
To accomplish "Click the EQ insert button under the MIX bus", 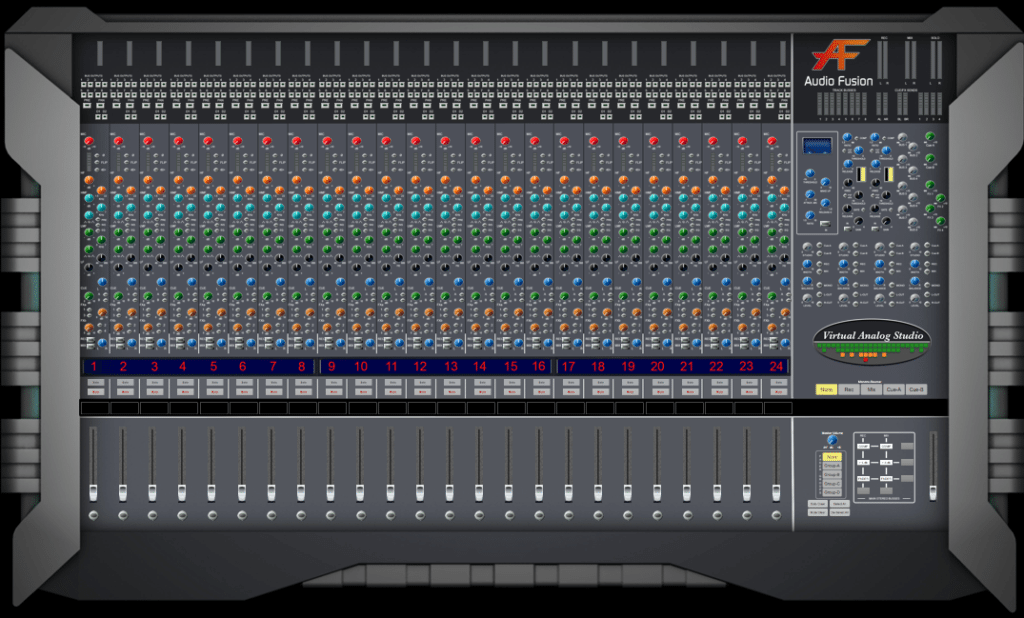I will pos(887,463).
